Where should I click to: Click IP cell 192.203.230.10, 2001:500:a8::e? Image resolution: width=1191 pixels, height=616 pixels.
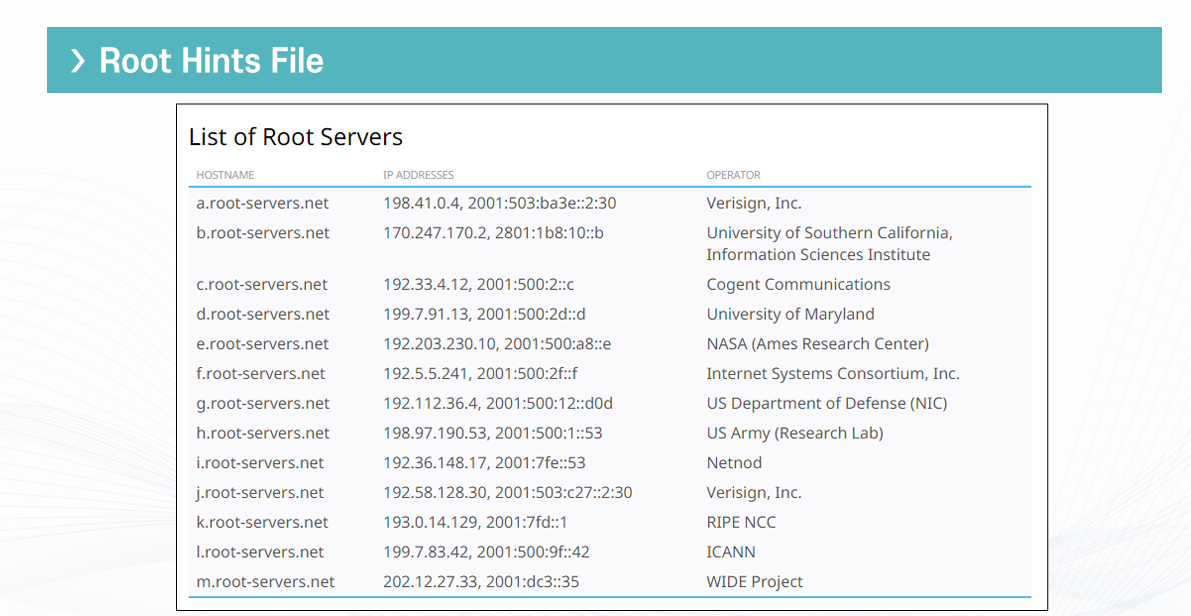click(x=497, y=344)
